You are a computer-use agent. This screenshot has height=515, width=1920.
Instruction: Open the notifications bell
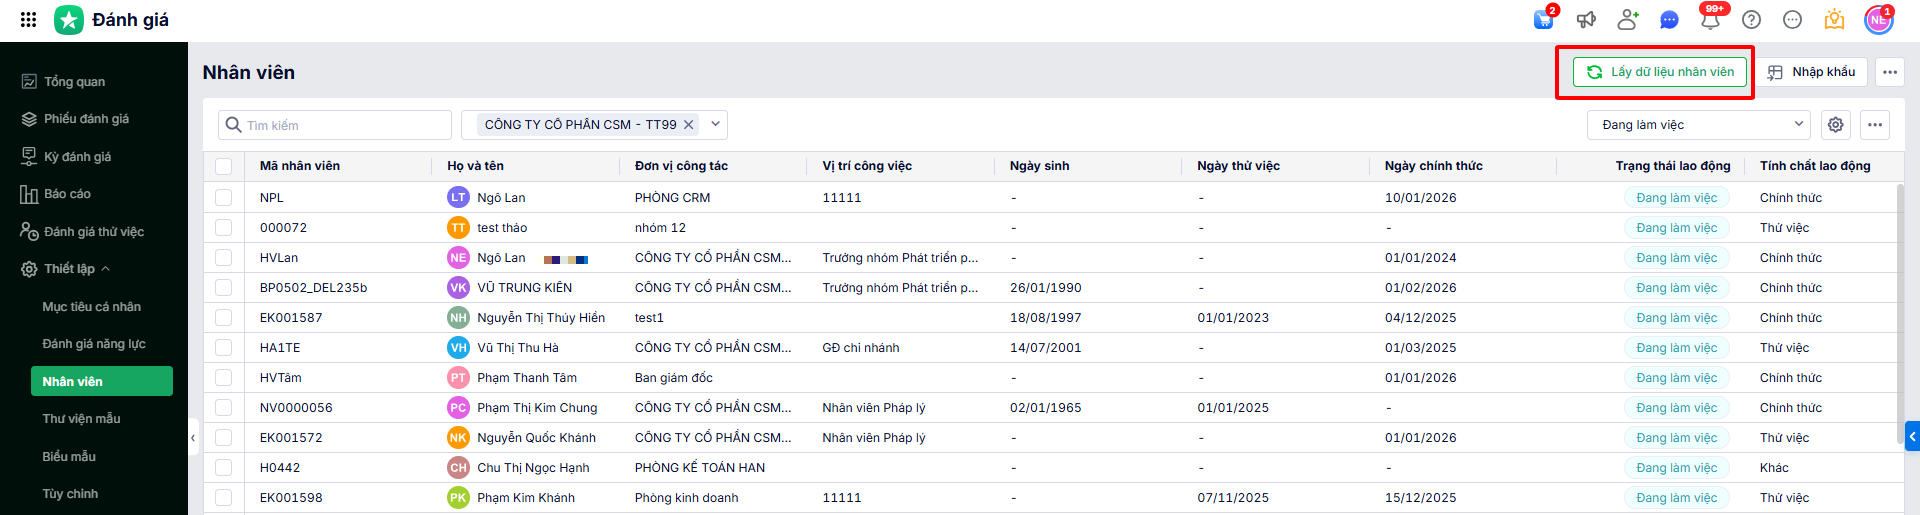tap(1710, 19)
